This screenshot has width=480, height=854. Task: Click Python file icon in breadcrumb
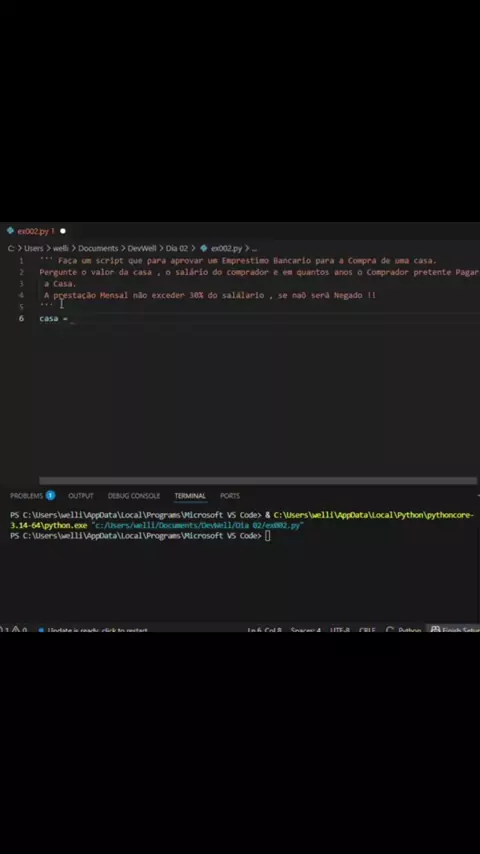pos(204,248)
